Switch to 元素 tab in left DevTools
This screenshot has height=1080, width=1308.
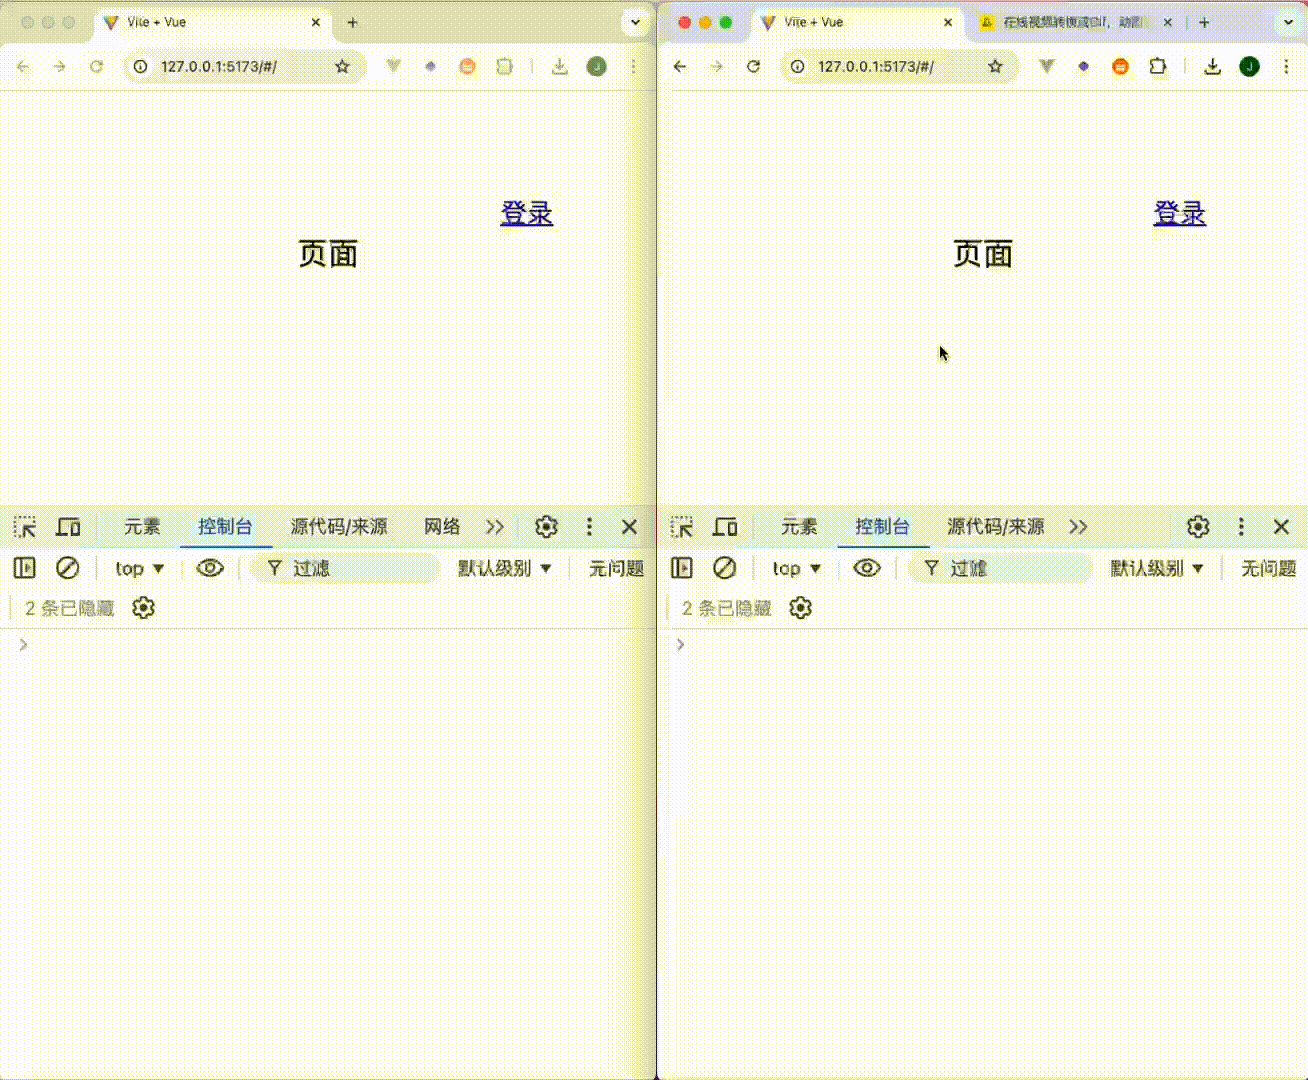142,527
